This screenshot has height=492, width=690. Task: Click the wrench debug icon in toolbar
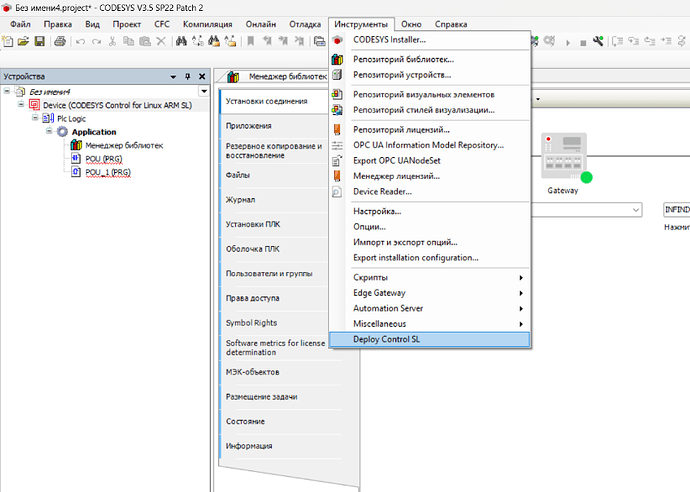click(x=598, y=41)
